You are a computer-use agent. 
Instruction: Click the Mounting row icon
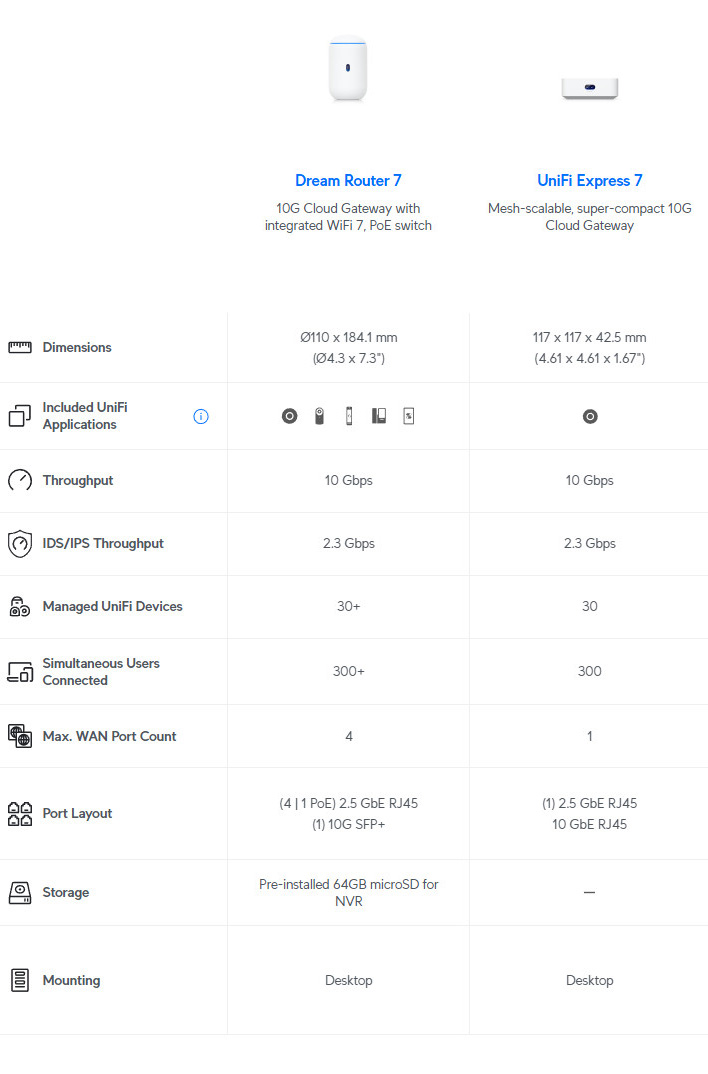(x=20, y=980)
